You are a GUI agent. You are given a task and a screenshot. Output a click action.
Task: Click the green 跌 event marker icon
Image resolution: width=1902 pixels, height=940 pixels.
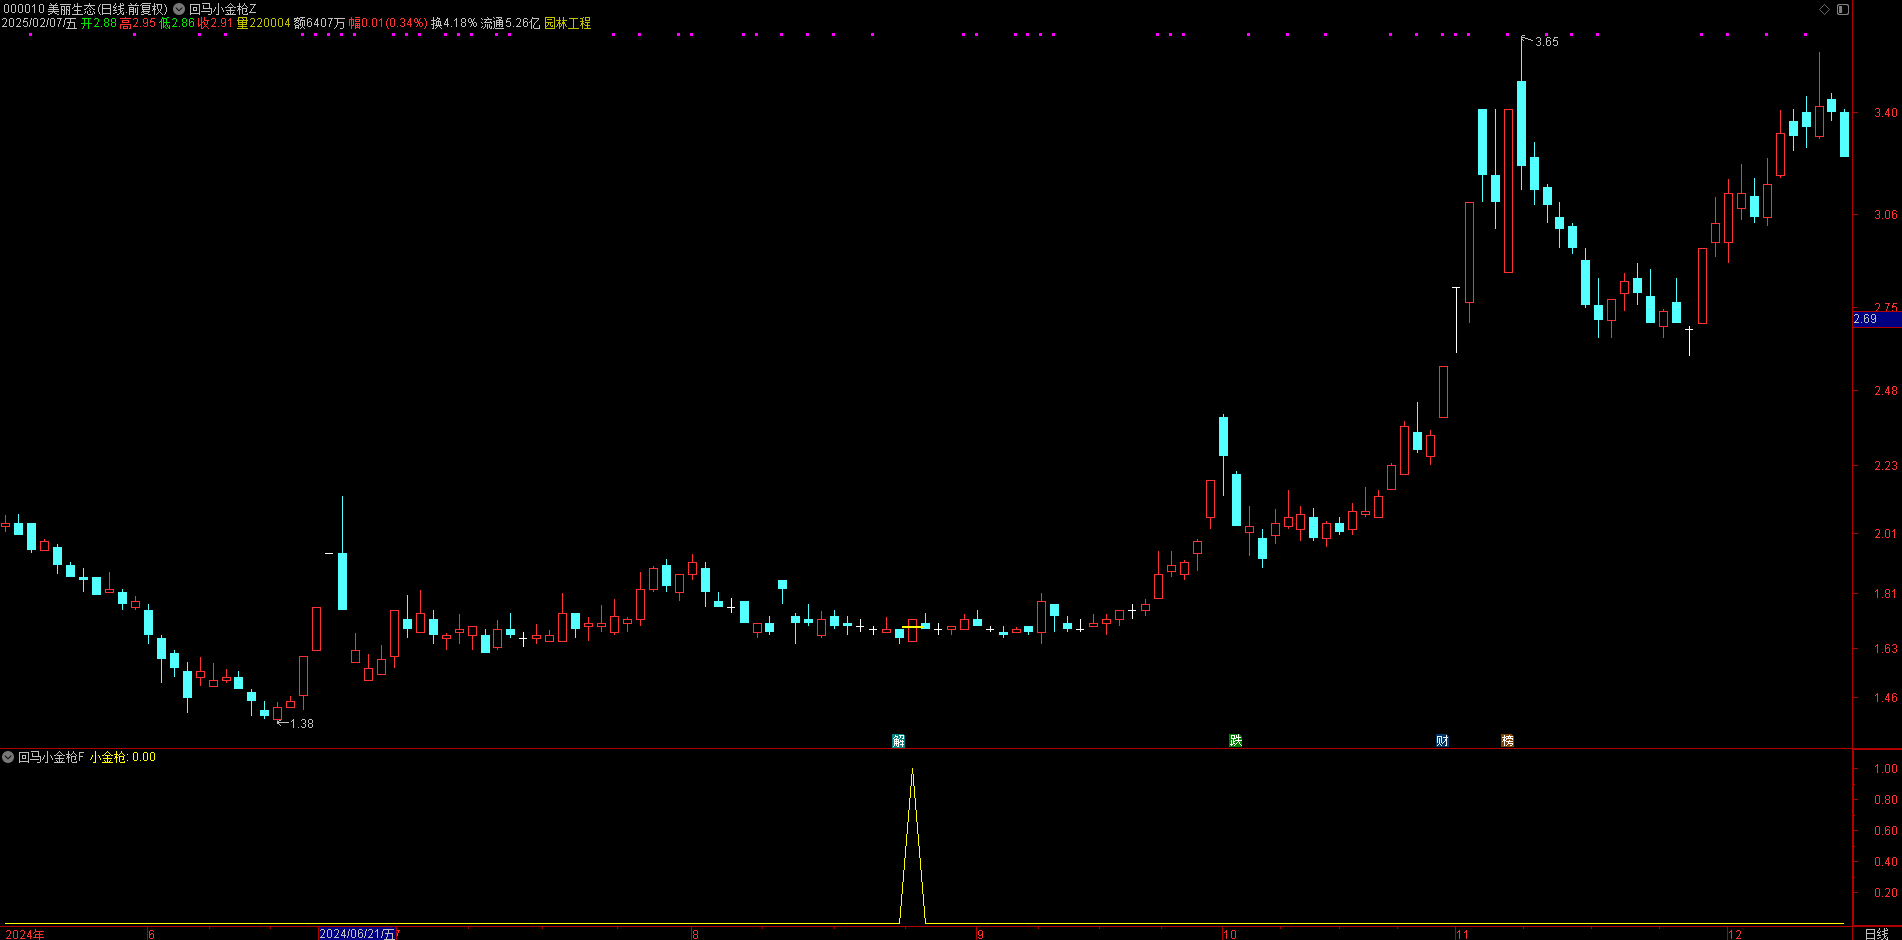(1235, 741)
